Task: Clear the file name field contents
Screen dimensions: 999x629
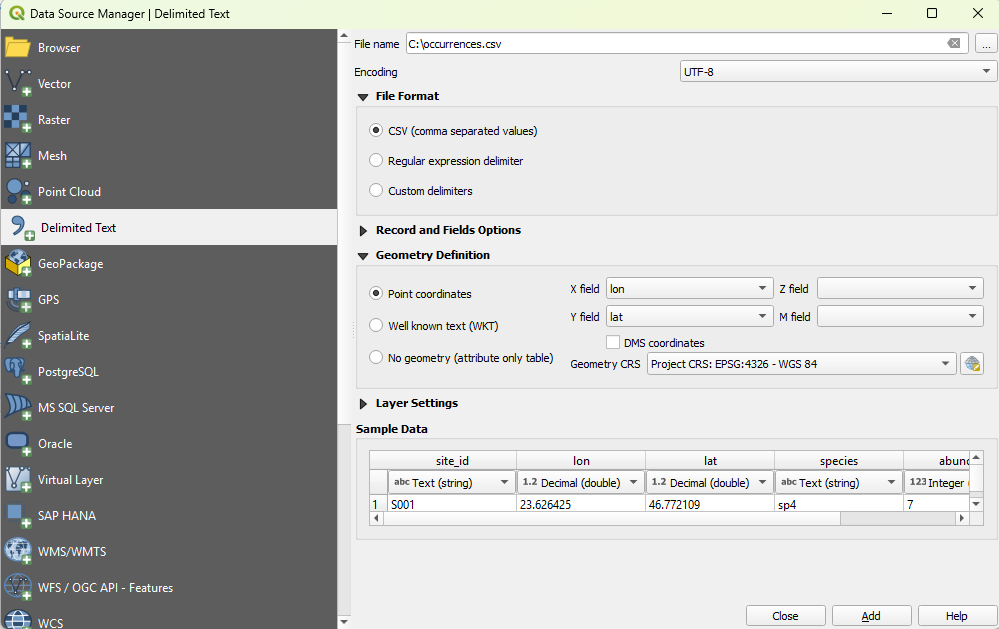Action: click(x=954, y=43)
